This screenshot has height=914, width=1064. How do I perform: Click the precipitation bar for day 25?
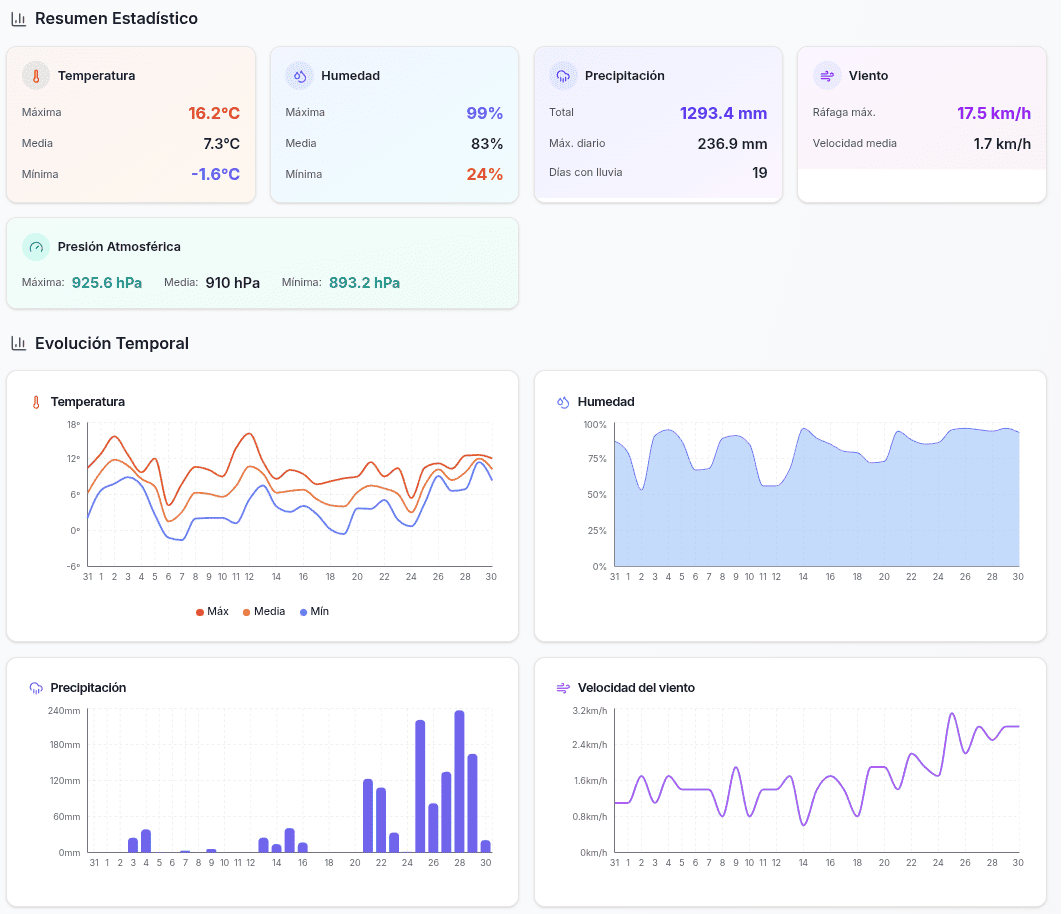coord(420,786)
